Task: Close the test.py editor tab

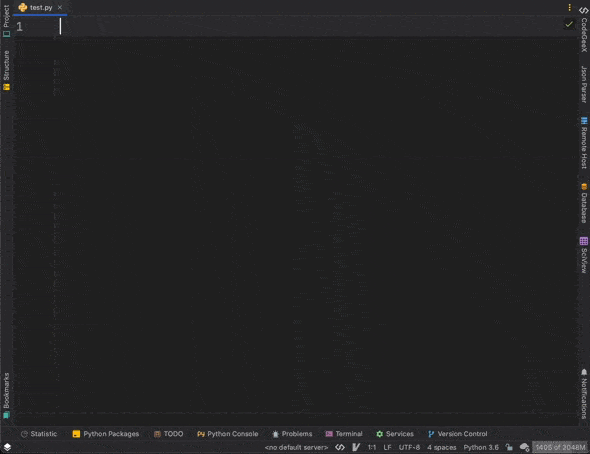Action: tap(59, 7)
